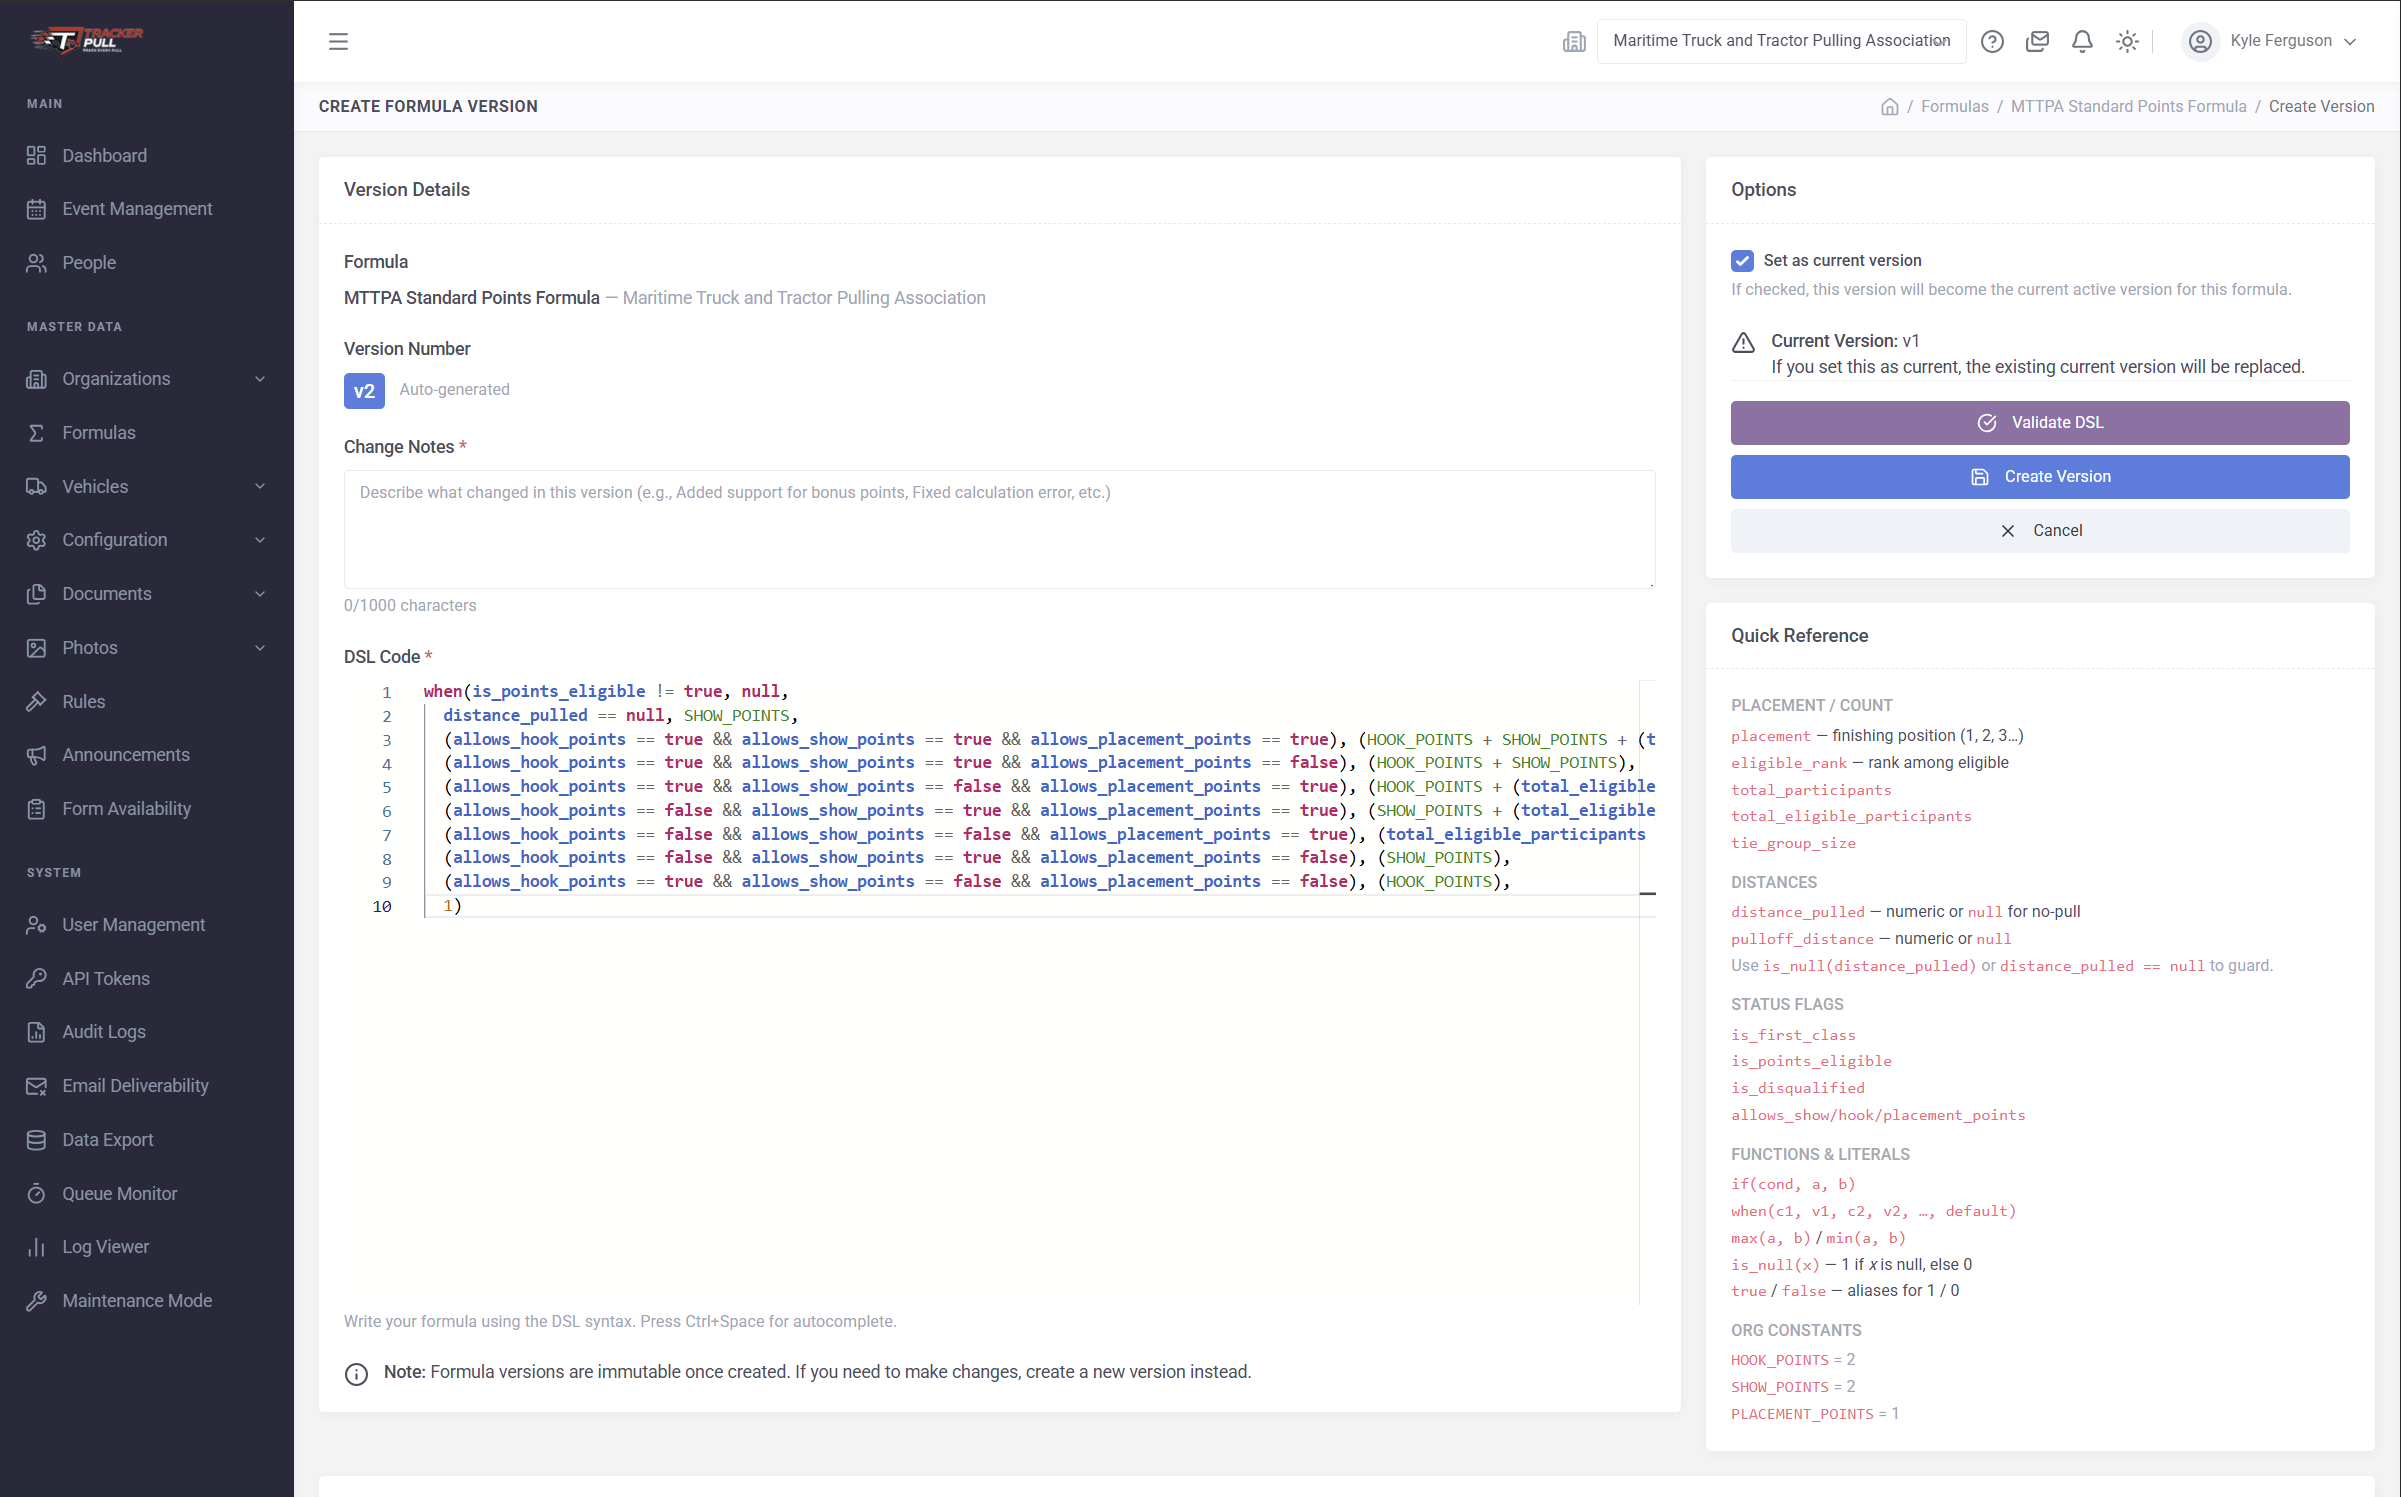Click the Log Viewer sidebar label
Image resolution: width=2401 pixels, height=1497 pixels.
[x=106, y=1247]
